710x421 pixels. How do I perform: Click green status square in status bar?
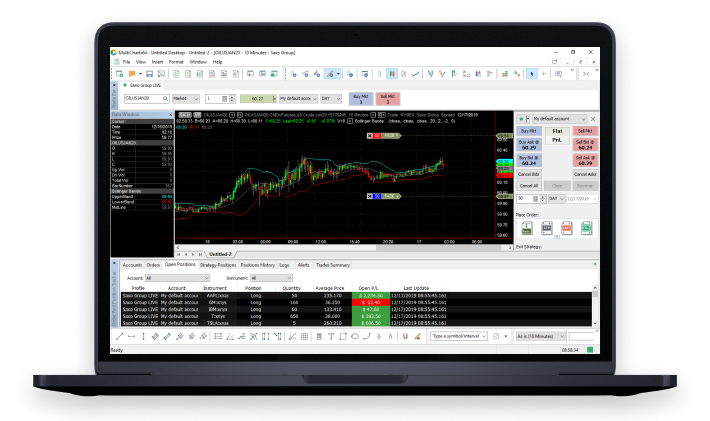590,350
